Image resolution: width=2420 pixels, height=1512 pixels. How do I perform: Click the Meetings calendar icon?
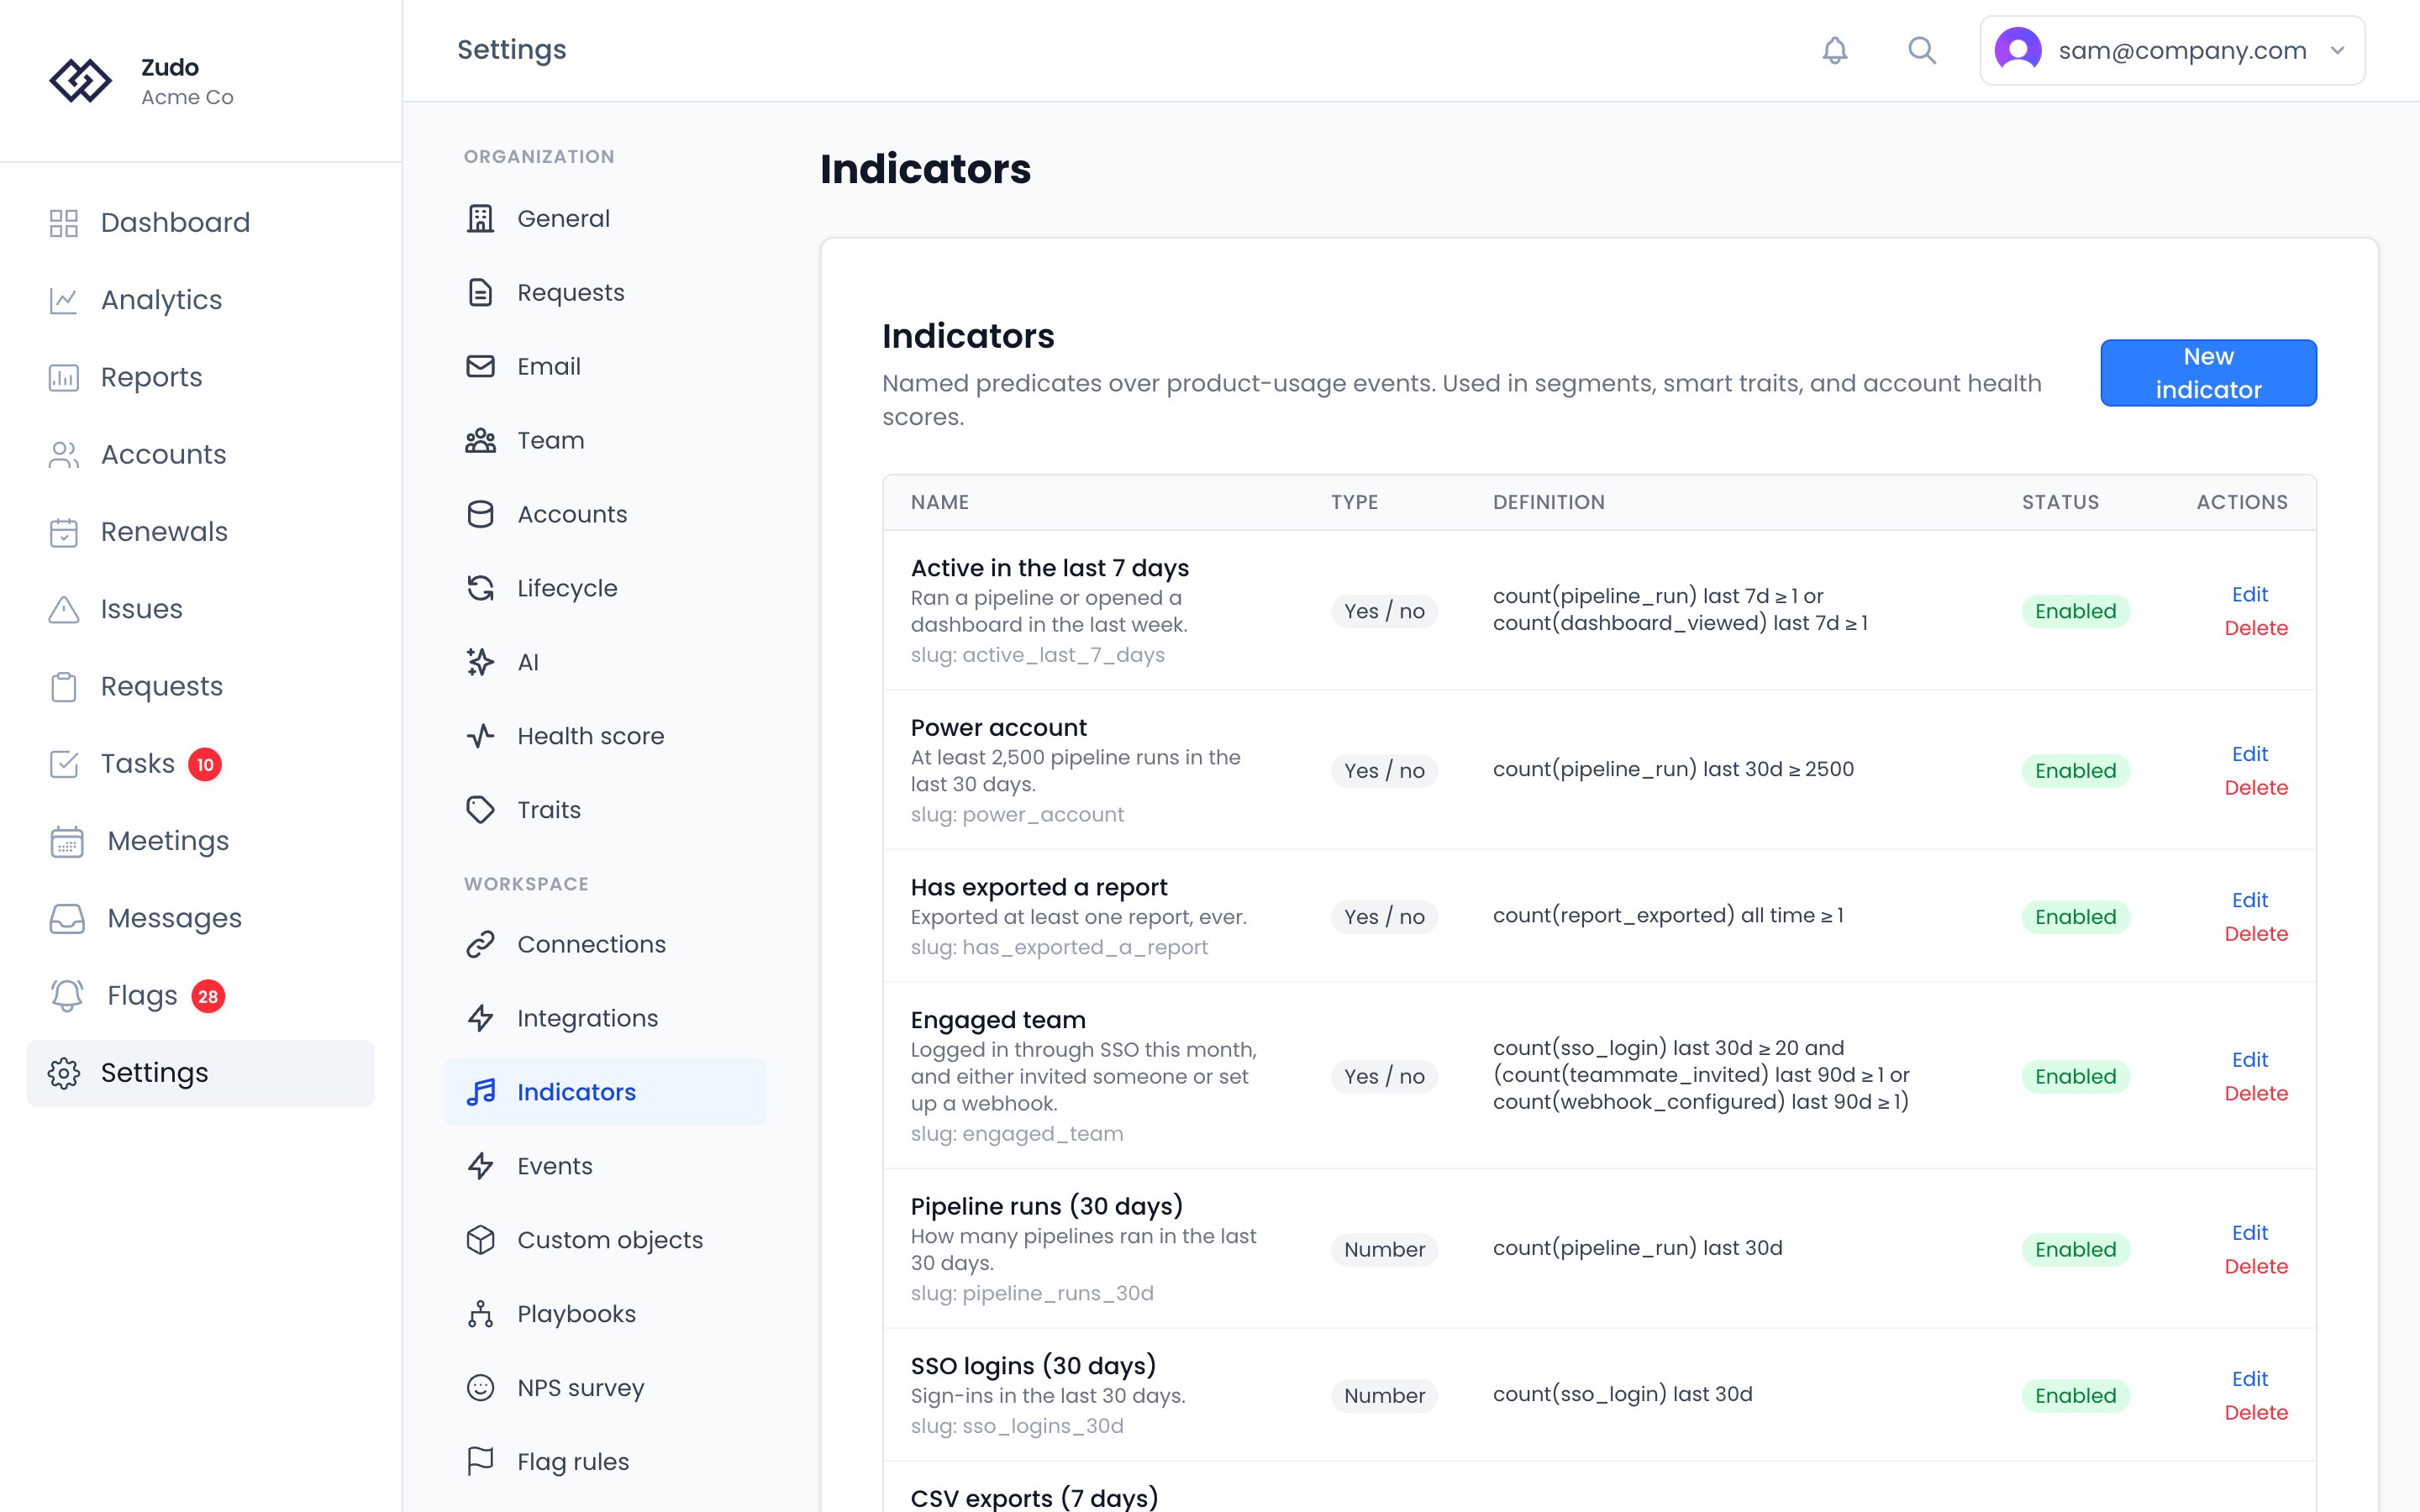[67, 841]
